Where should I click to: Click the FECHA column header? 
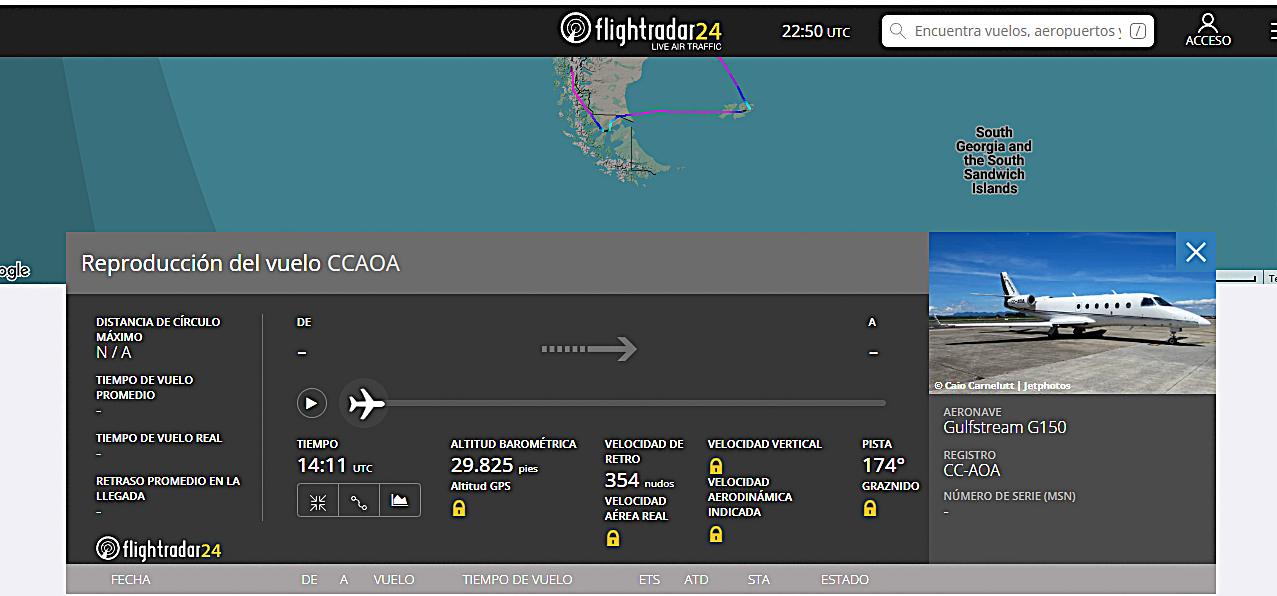tap(131, 579)
